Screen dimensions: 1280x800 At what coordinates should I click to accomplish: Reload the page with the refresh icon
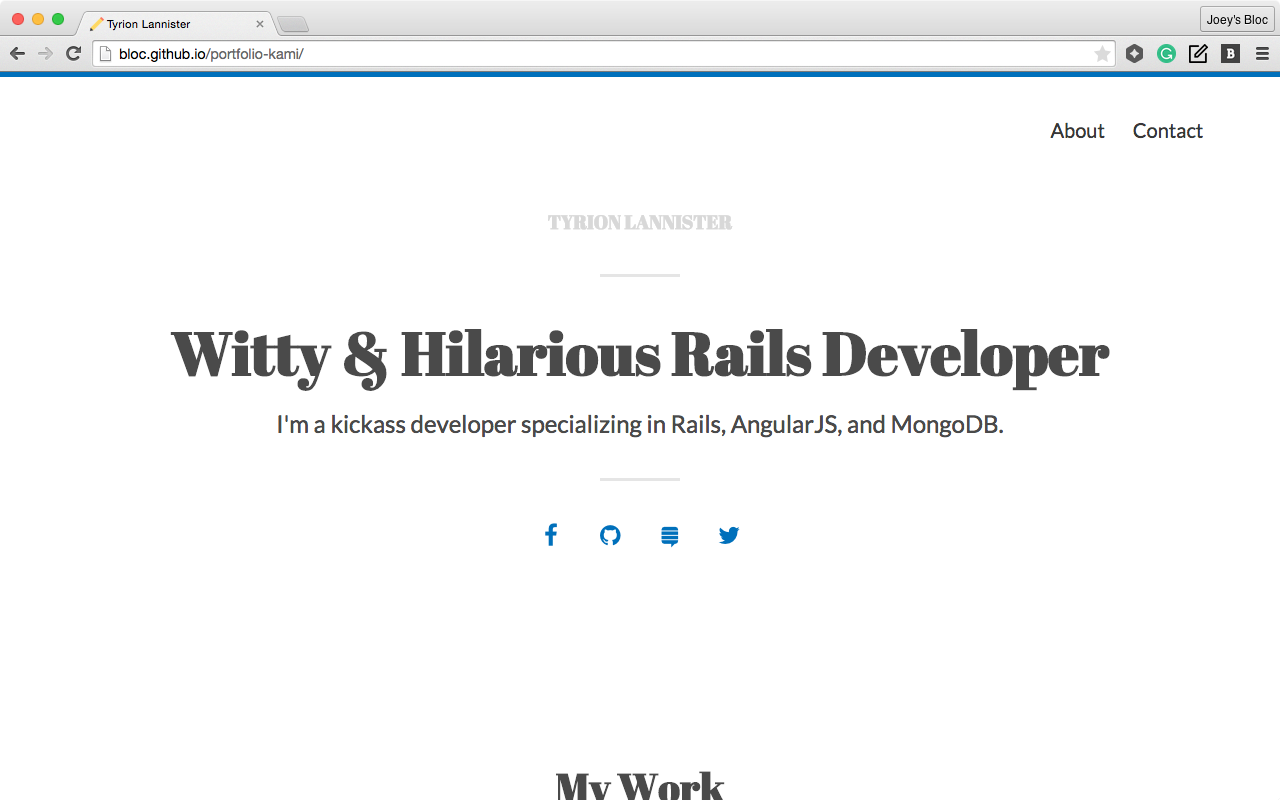(73, 53)
